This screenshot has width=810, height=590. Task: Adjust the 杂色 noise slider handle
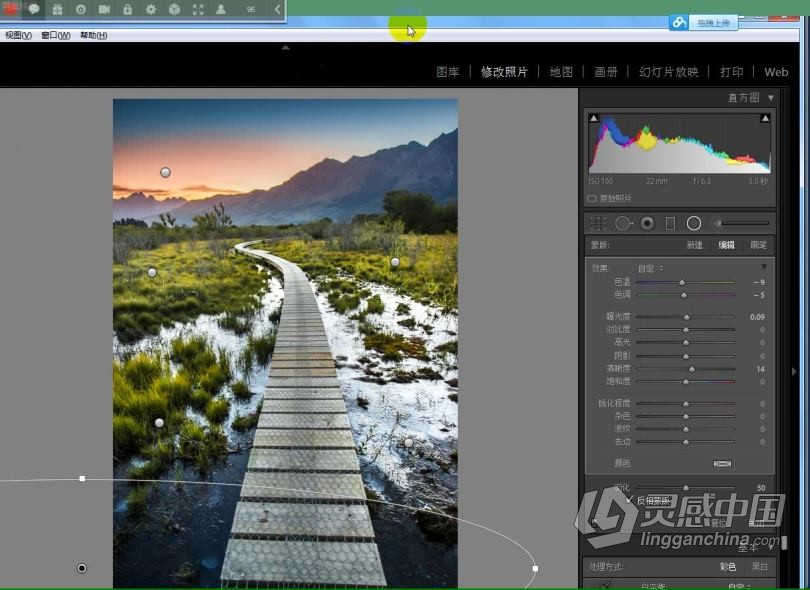[686, 416]
